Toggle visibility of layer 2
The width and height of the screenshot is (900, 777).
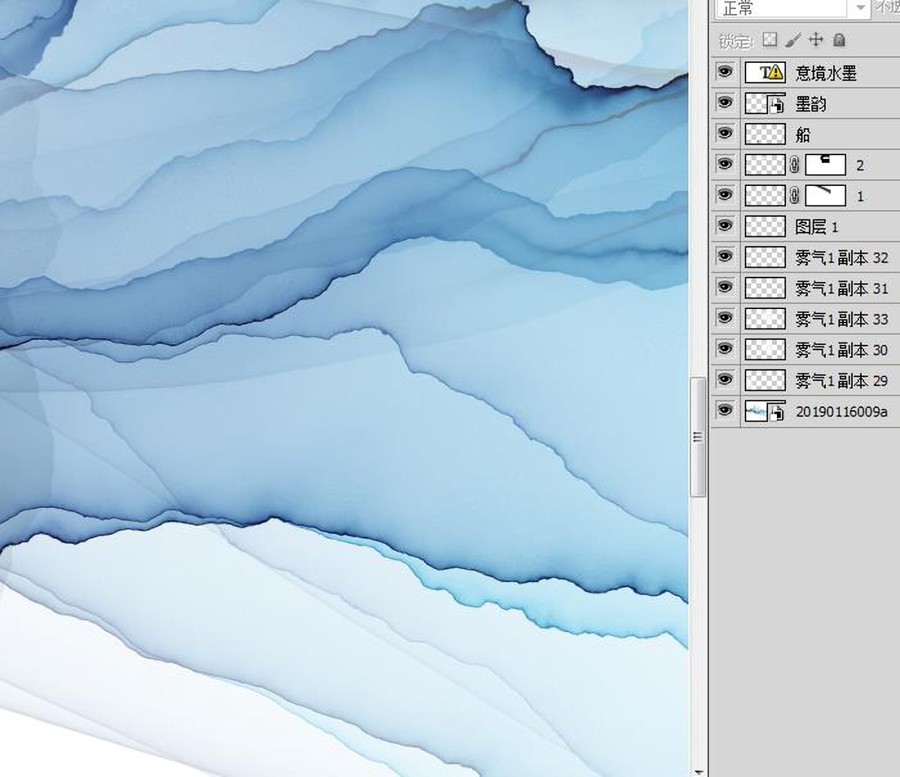(725, 165)
